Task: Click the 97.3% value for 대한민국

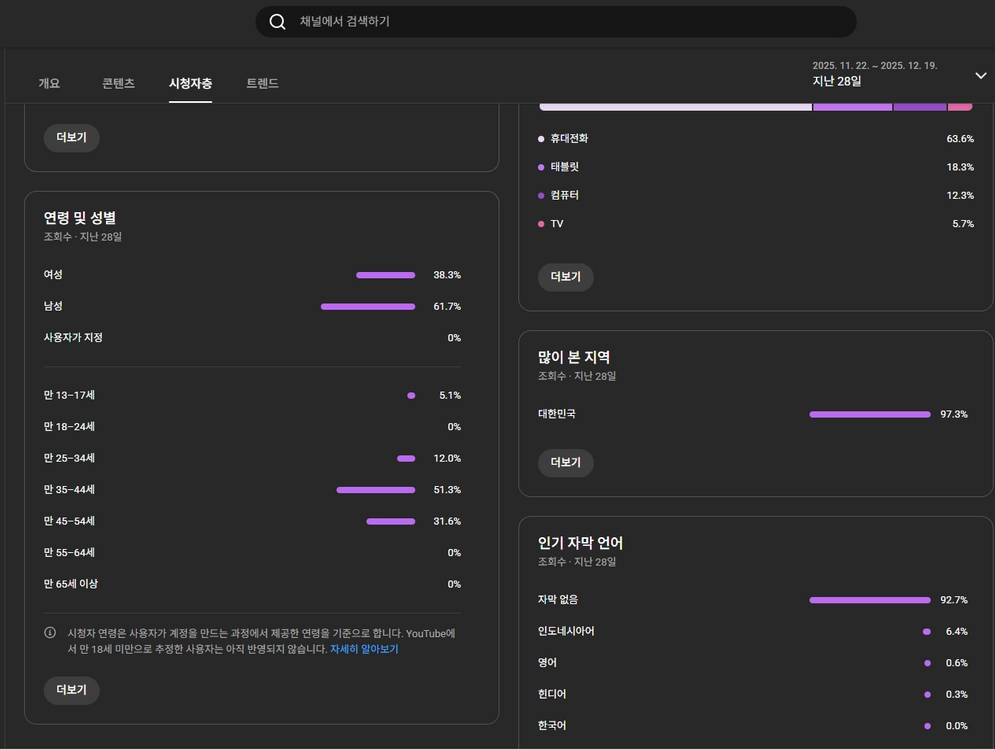Action: click(954, 414)
